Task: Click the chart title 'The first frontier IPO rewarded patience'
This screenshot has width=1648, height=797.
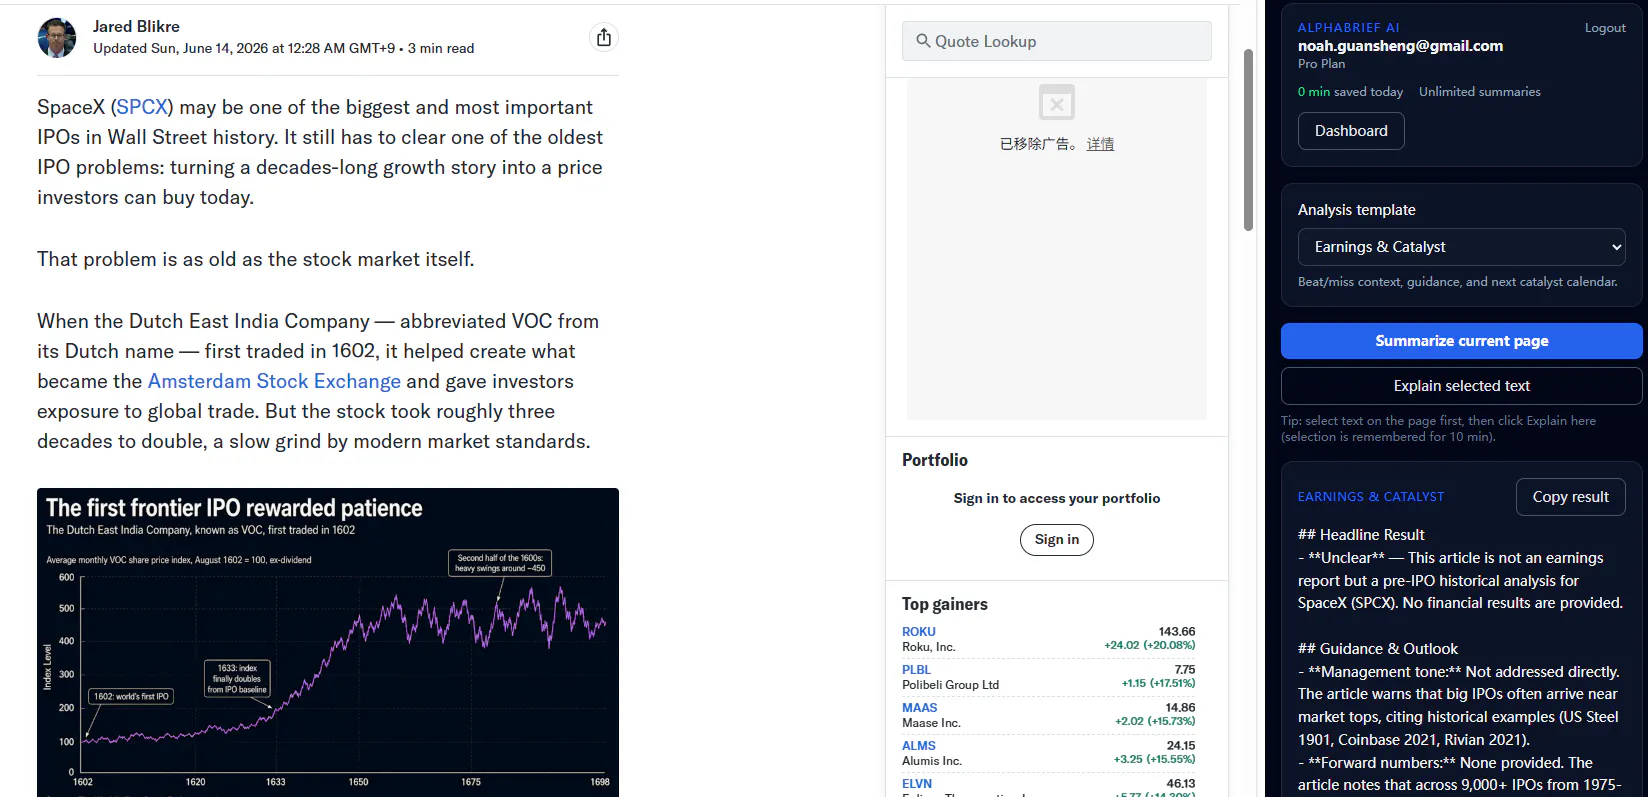Action: (234, 508)
